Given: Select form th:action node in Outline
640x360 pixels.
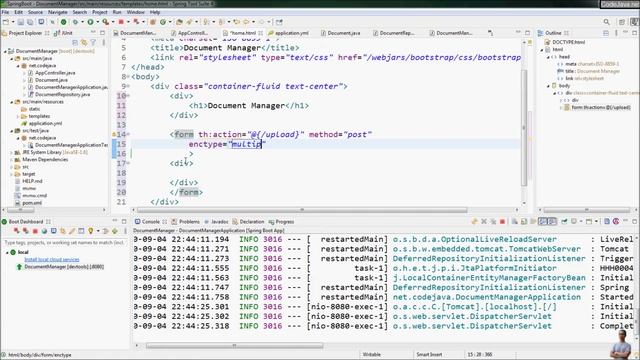Looking at the screenshot, I should click(x=601, y=107).
